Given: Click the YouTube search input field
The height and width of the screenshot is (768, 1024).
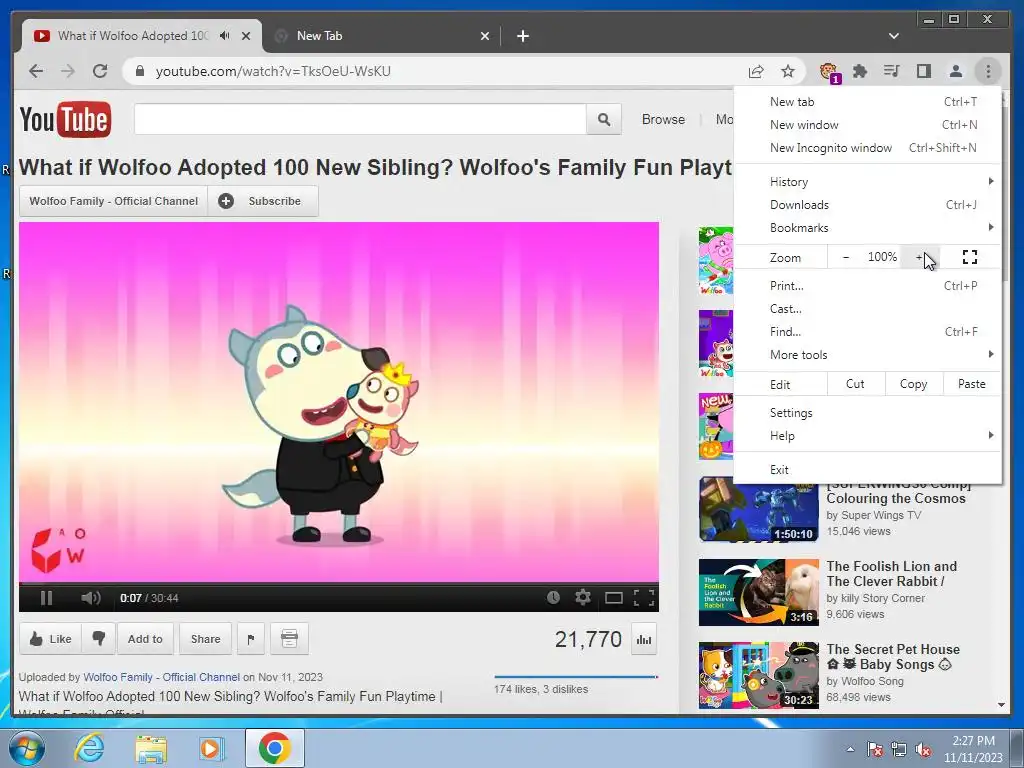Looking at the screenshot, I should point(360,120).
